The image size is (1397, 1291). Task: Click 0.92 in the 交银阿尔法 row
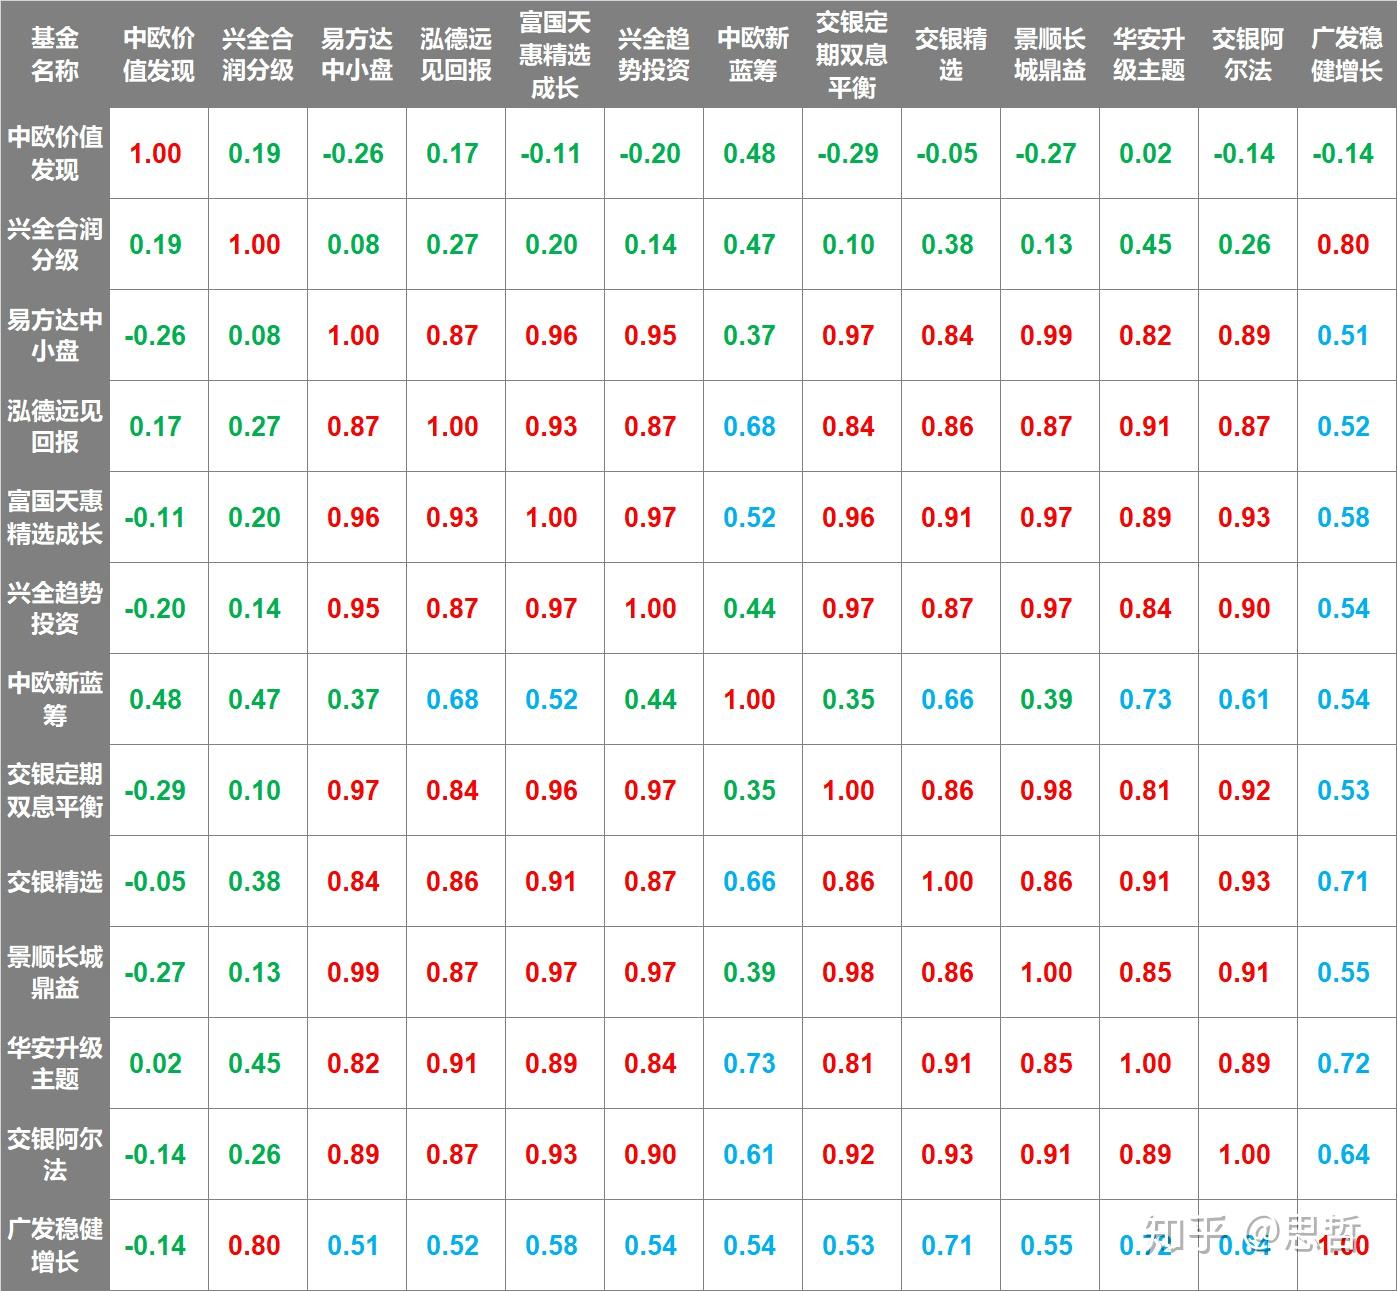848,1155
